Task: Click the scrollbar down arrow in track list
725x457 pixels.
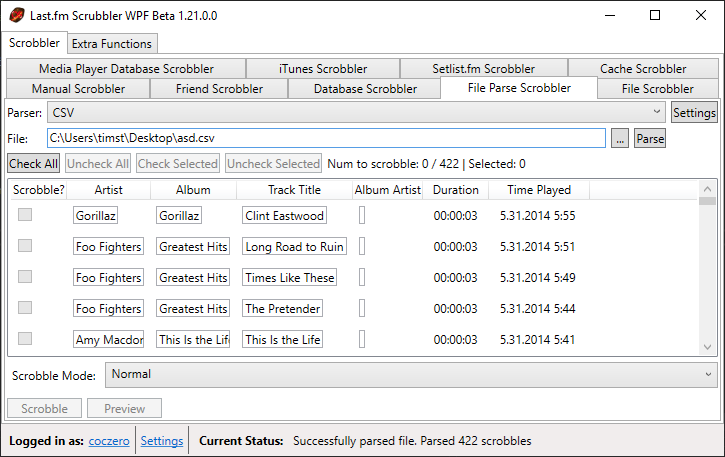Action: pyautogui.click(x=708, y=346)
